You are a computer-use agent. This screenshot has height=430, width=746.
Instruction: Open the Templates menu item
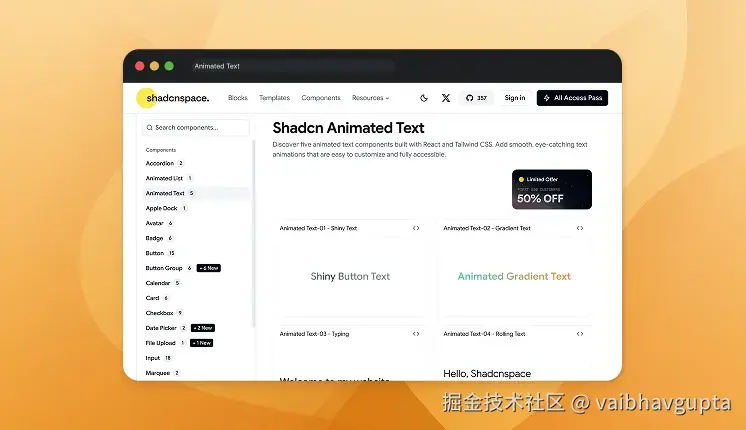pos(275,98)
